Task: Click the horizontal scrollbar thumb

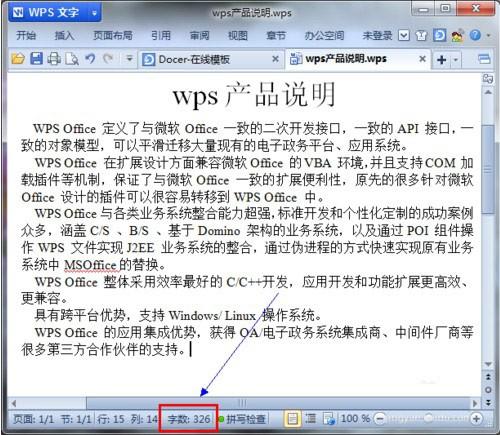Action: (242, 403)
